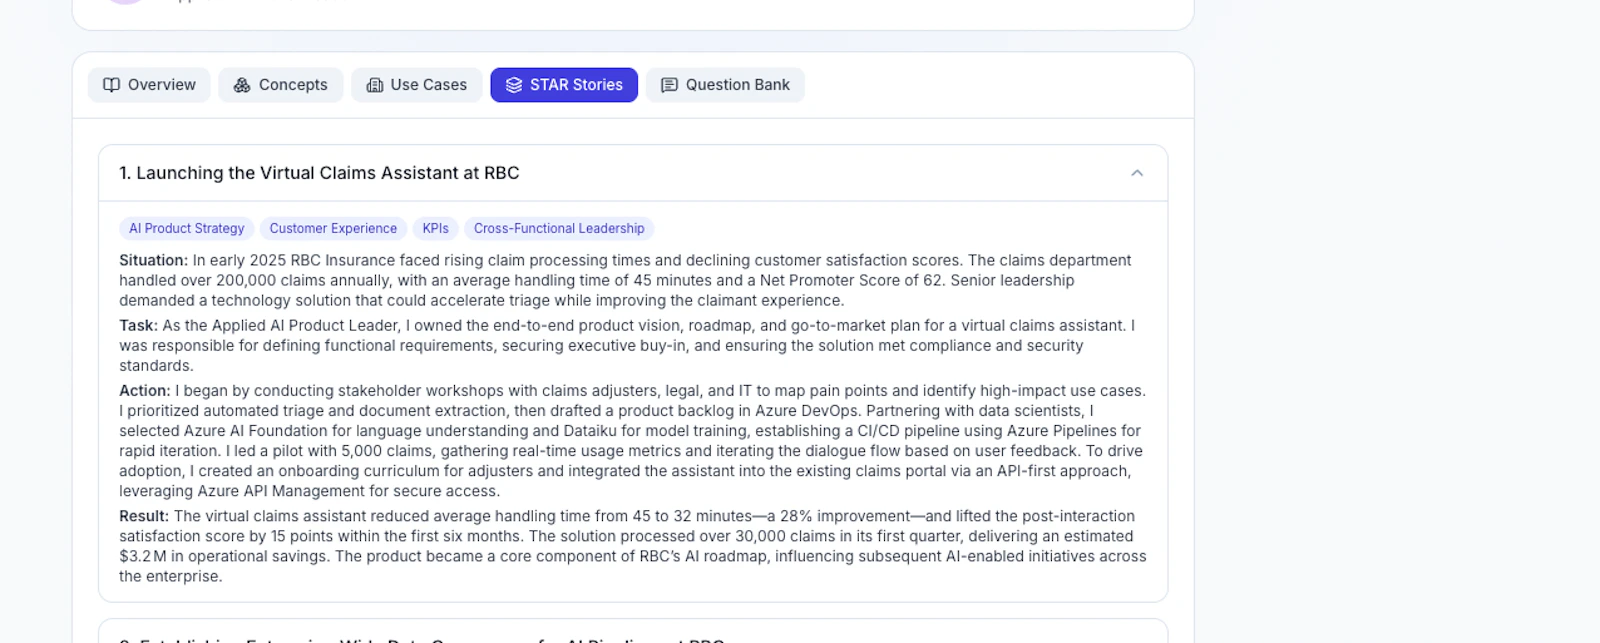The width and height of the screenshot is (1600, 643).
Task: Click the story title Launching the Virtual Claims Assistant
Action: (319, 173)
